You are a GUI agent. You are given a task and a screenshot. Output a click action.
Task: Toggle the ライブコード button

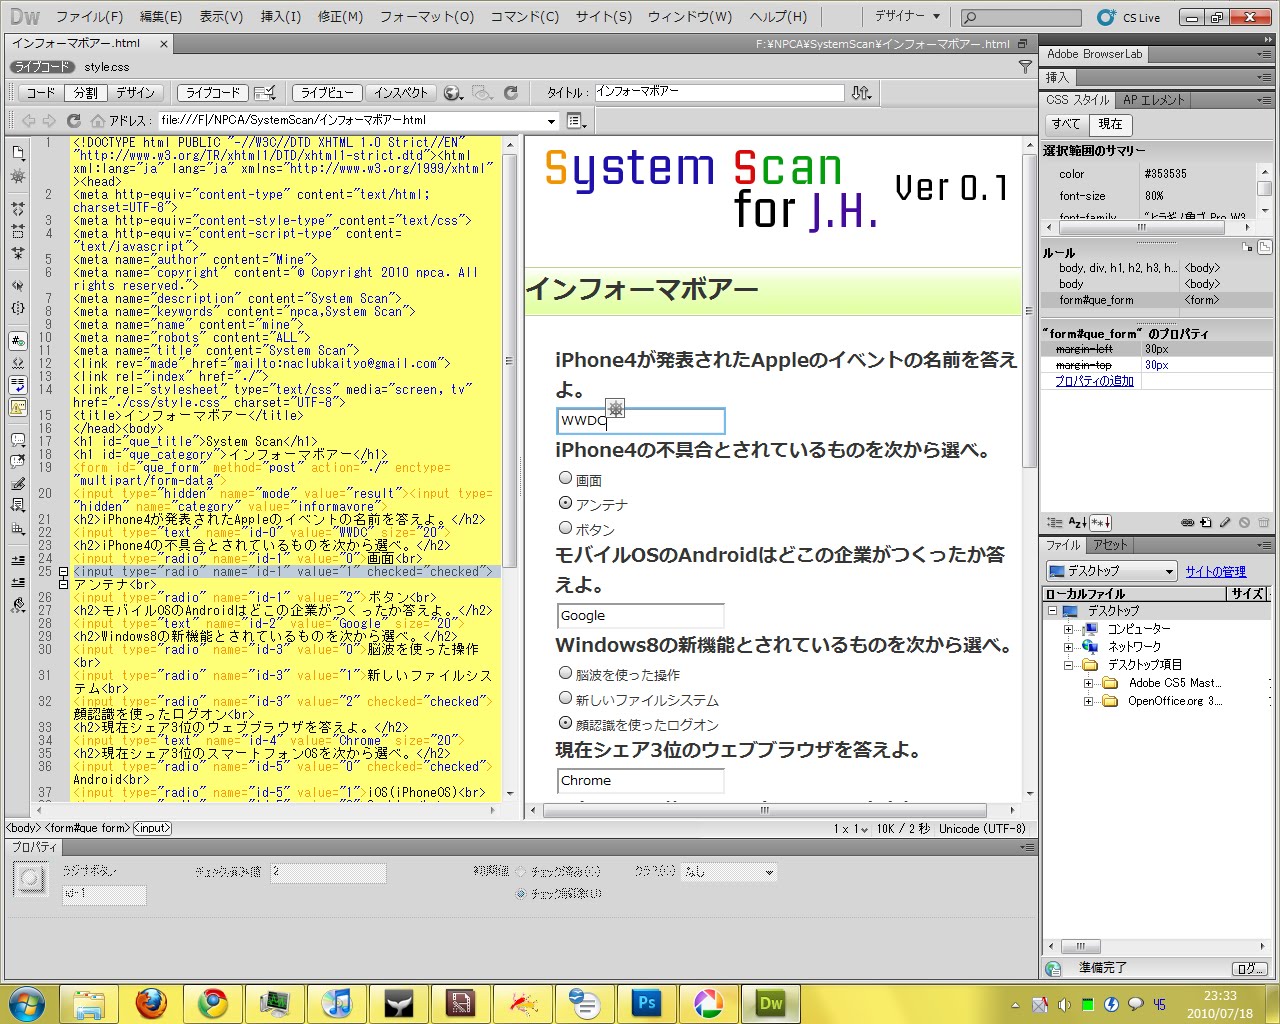213,92
